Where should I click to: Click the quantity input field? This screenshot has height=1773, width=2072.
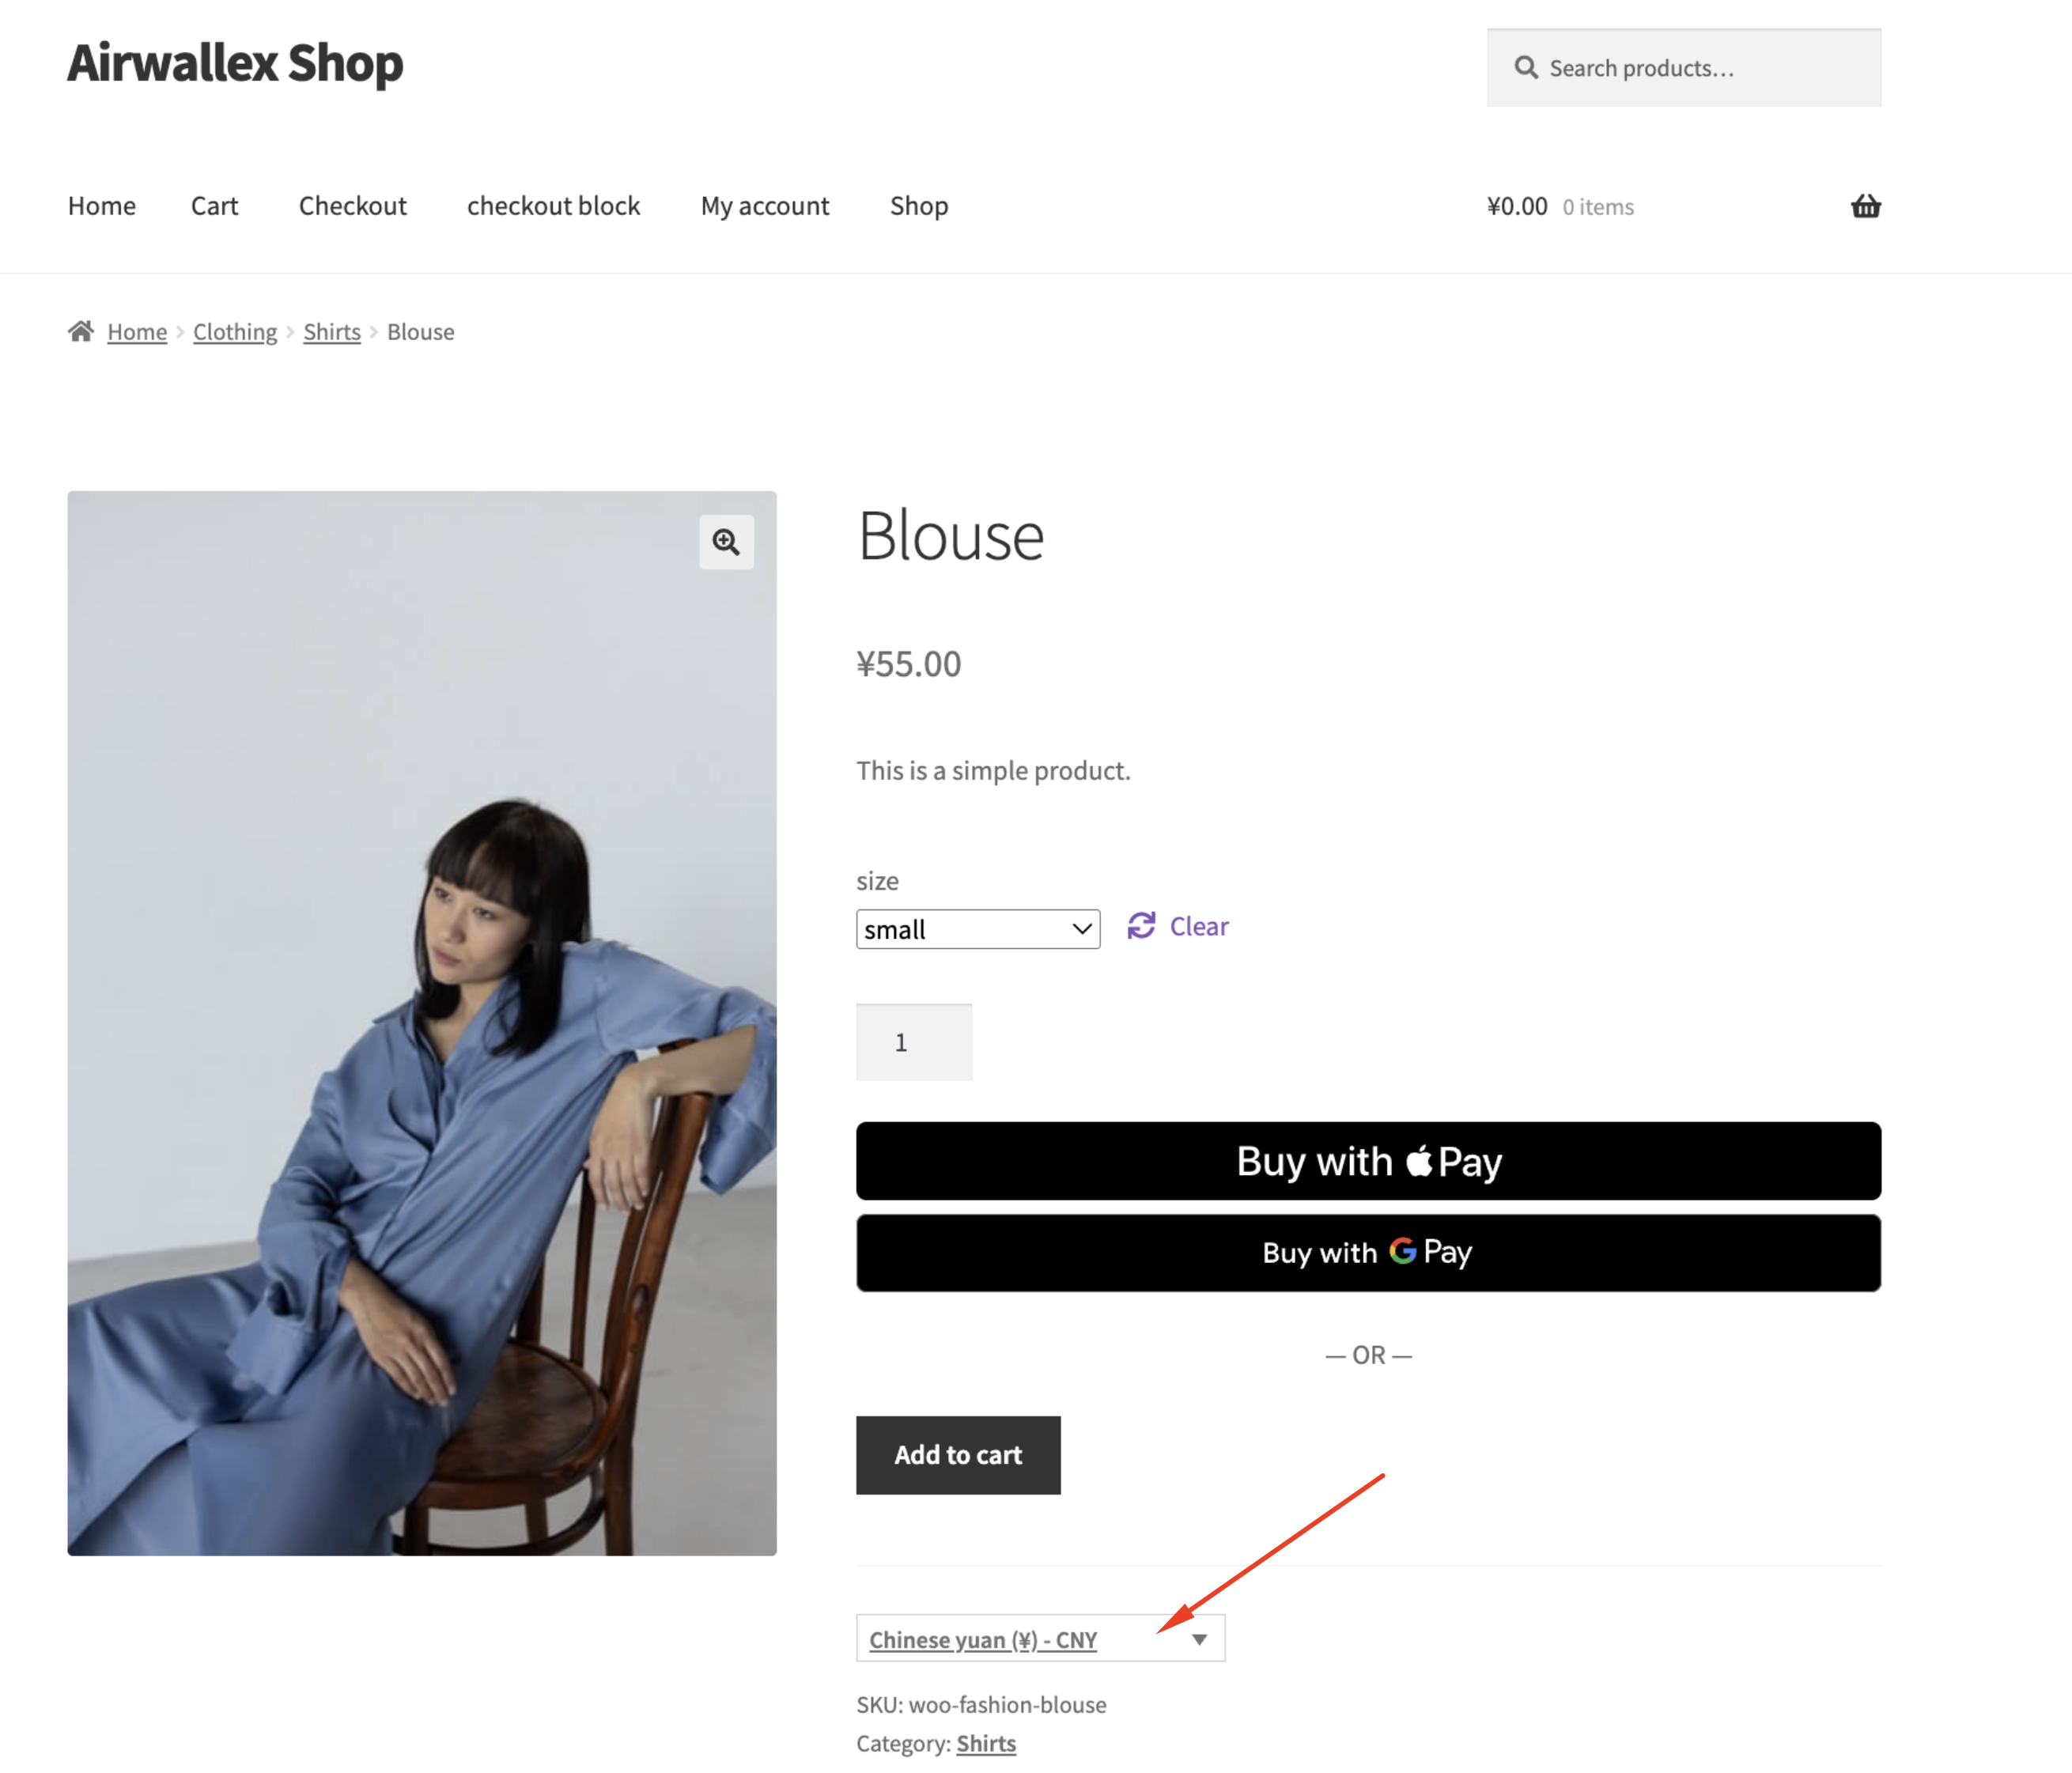(913, 1041)
